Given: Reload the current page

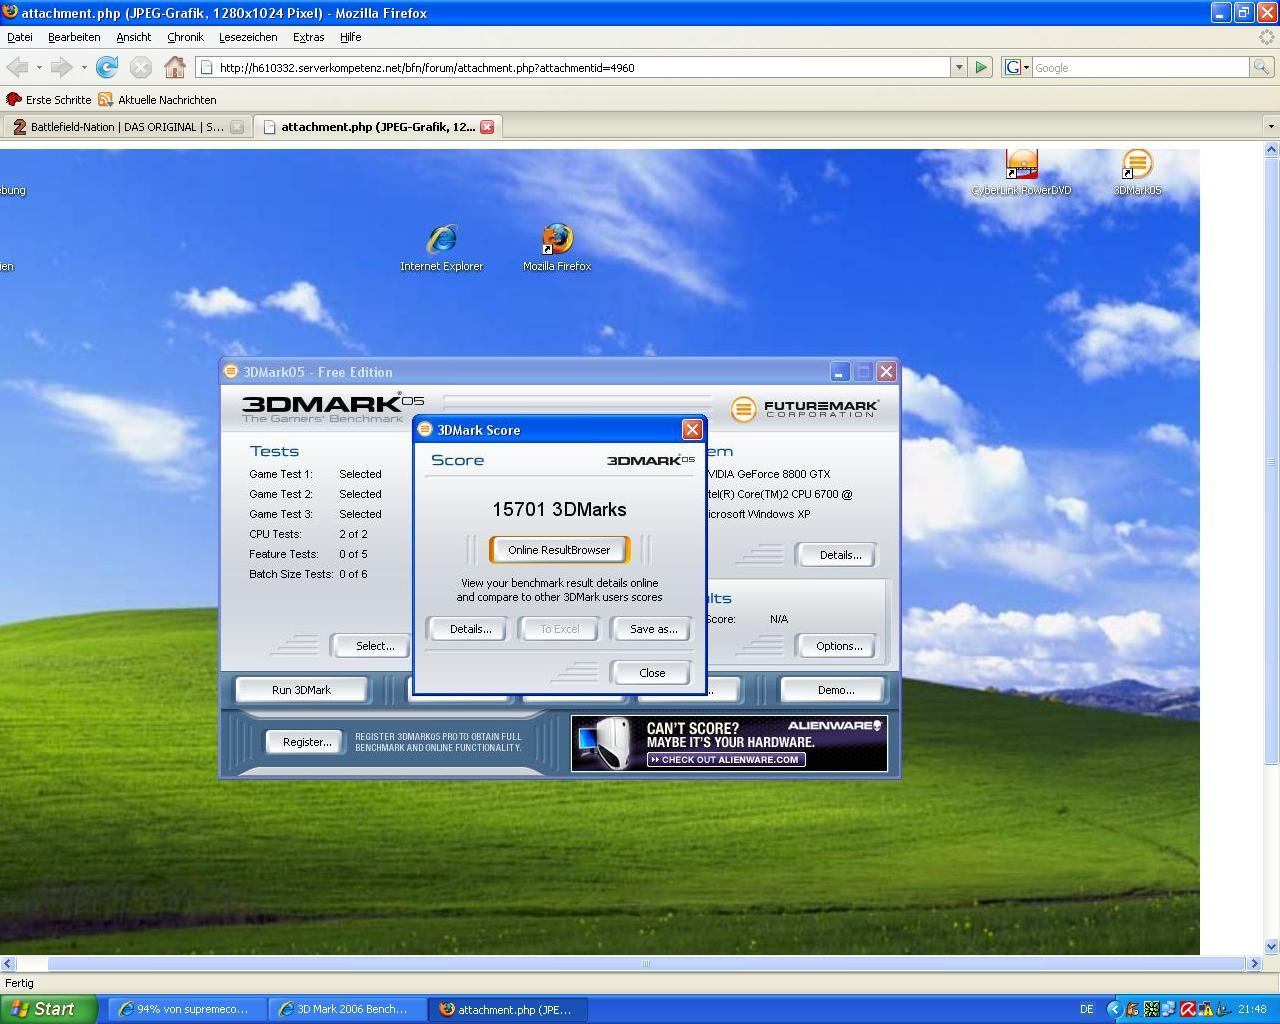Looking at the screenshot, I should (107, 67).
